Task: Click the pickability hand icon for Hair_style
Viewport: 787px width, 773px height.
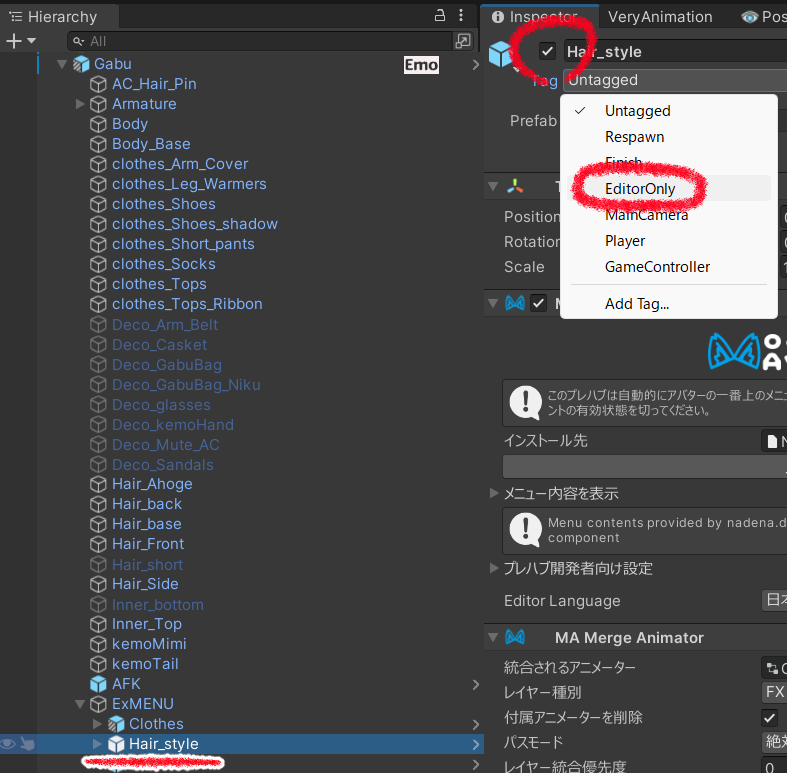Action: pos(28,743)
